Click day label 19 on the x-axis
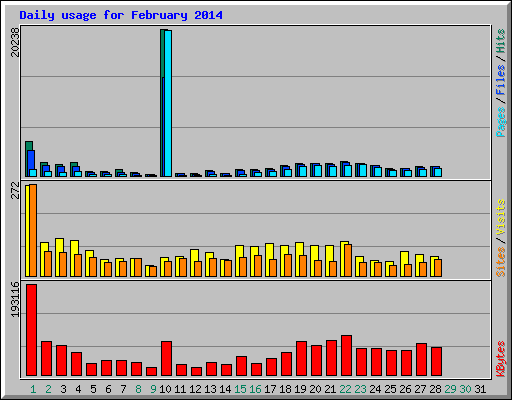This screenshot has height=400, width=512. [x=300, y=389]
